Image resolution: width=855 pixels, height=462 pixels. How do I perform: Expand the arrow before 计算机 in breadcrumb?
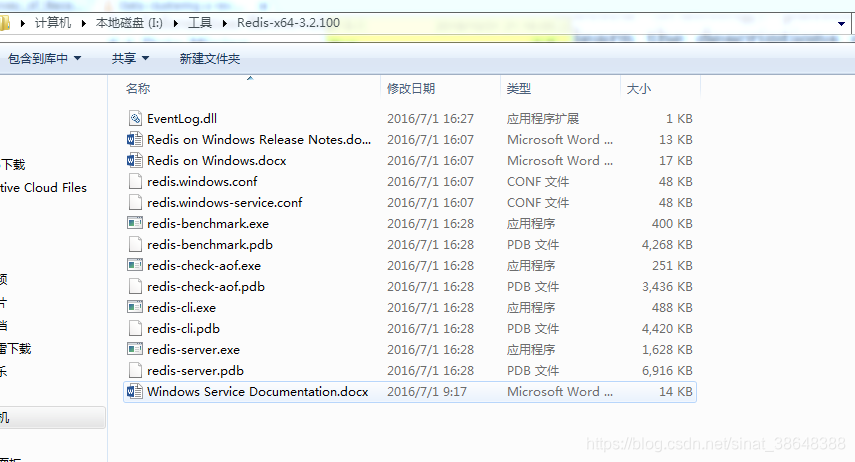click(23, 23)
